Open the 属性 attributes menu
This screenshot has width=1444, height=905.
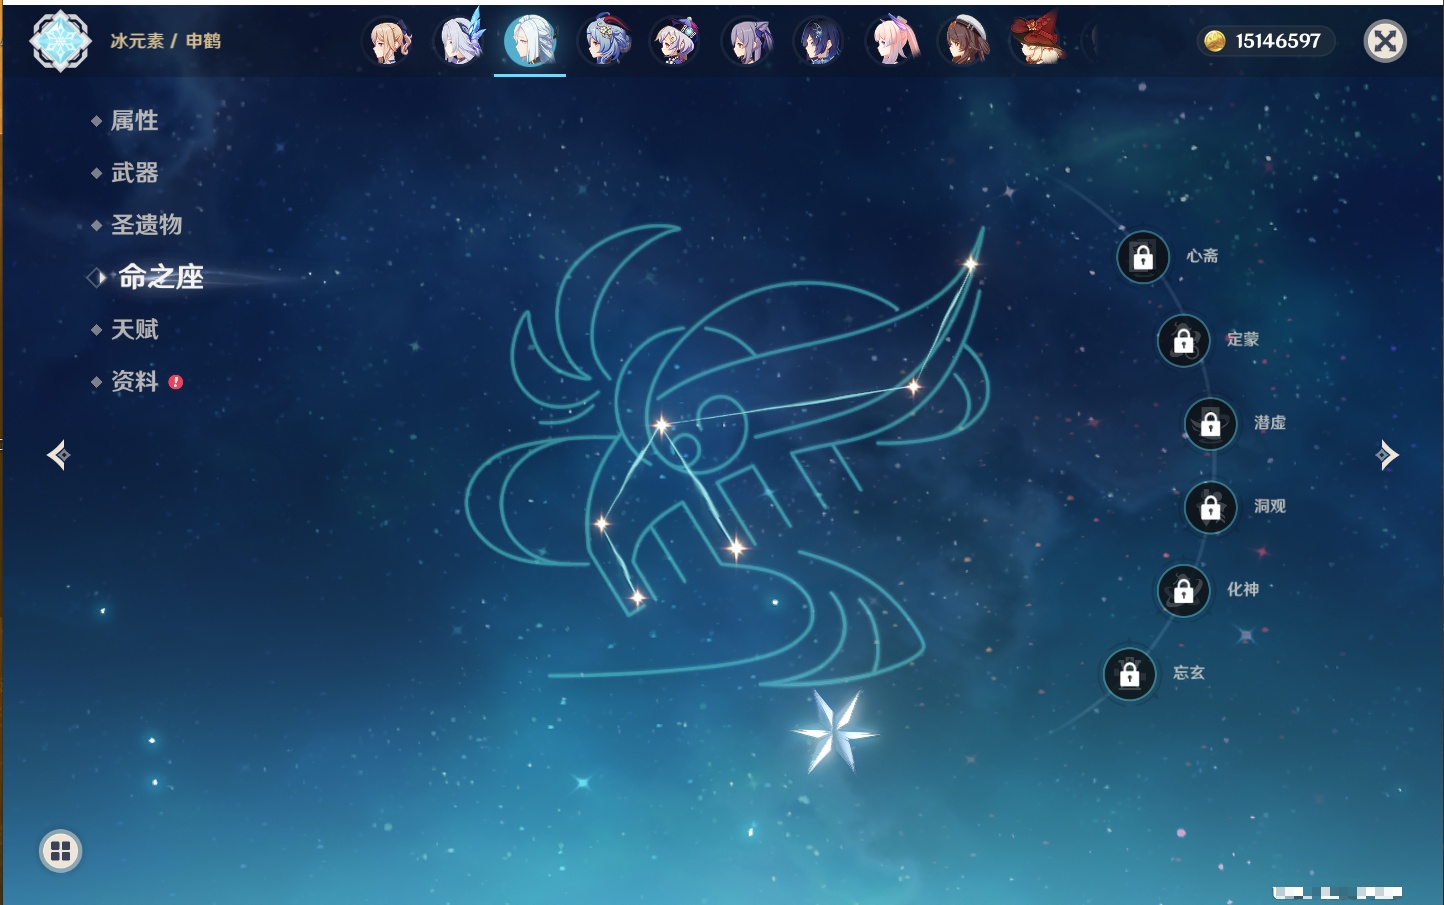[x=134, y=121]
